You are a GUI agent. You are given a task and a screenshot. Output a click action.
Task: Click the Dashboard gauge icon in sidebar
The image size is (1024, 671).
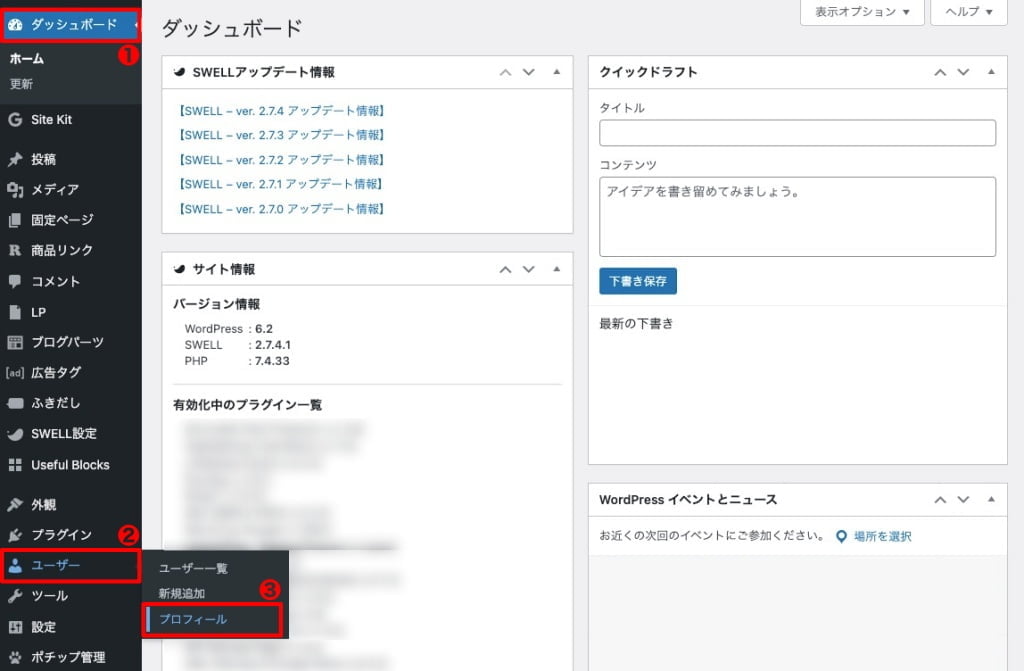[x=15, y=25]
